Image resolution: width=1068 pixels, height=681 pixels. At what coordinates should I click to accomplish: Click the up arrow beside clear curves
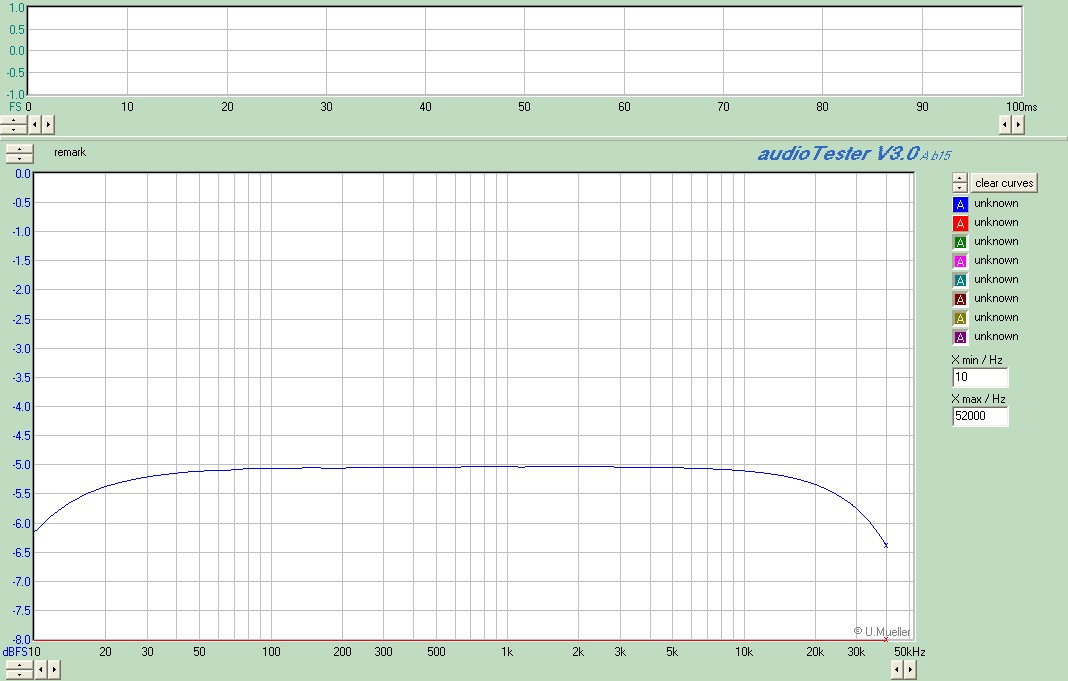(960, 178)
